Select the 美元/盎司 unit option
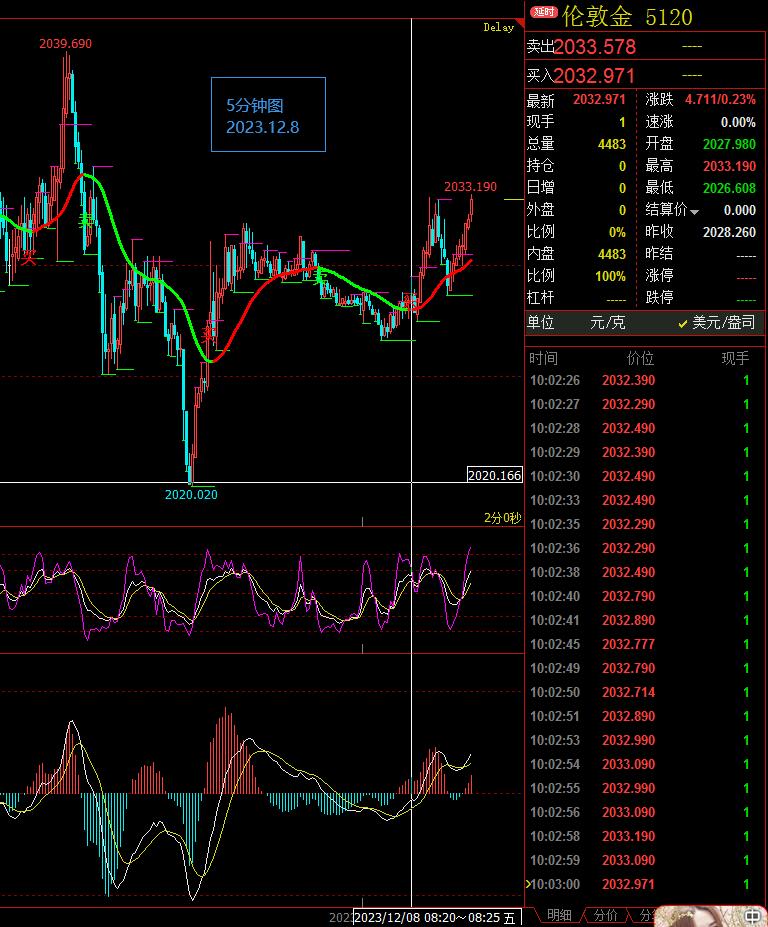 coord(717,322)
